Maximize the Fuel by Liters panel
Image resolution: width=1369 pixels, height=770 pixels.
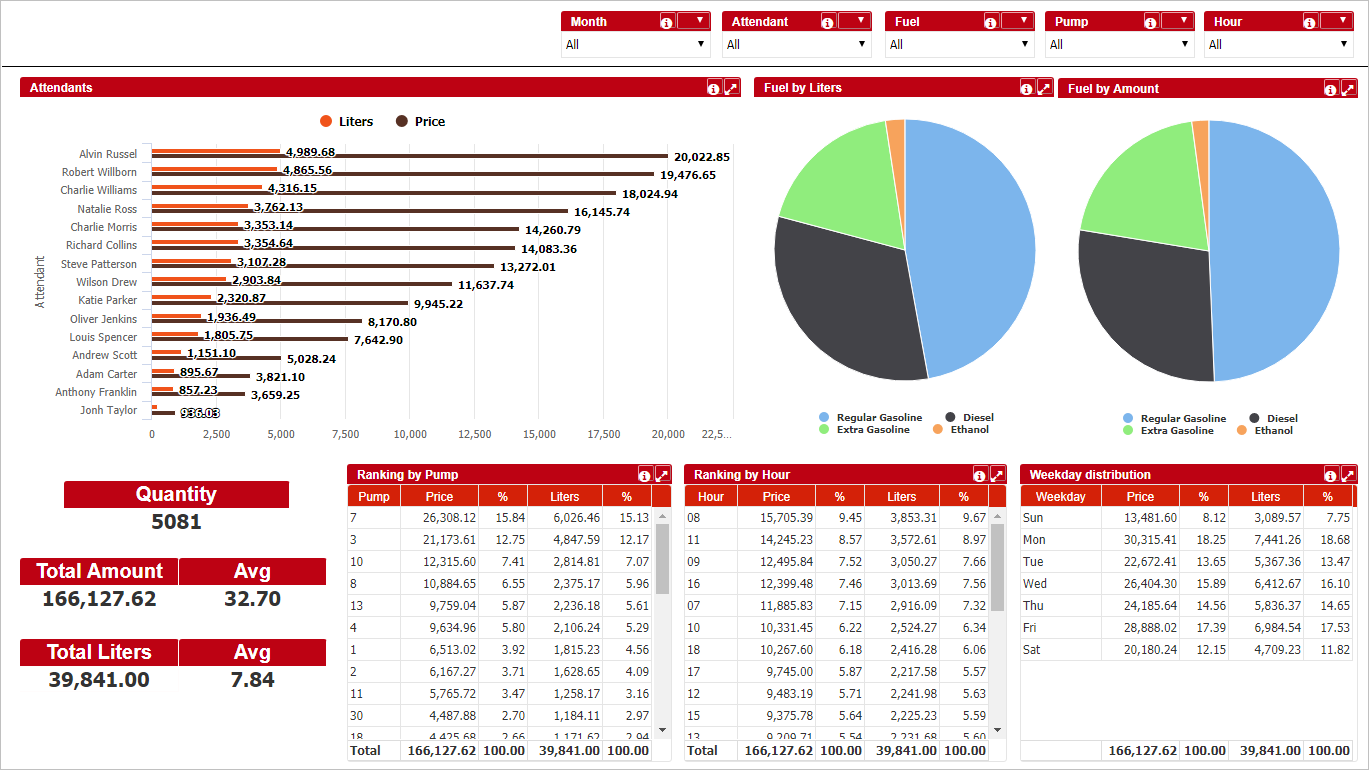(1044, 88)
